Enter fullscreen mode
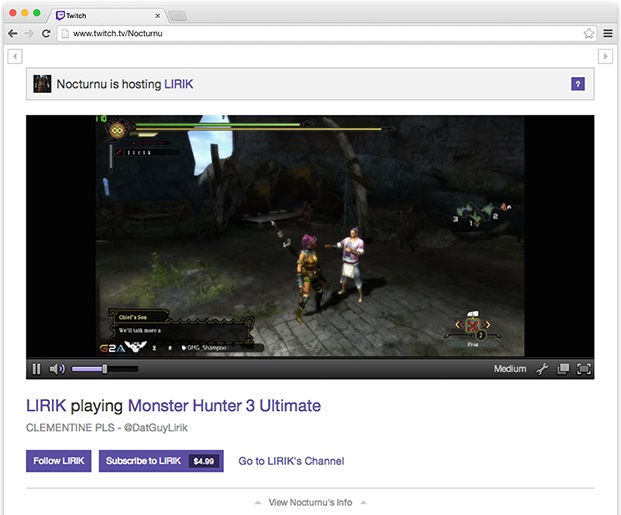The image size is (621, 515). 583,369
